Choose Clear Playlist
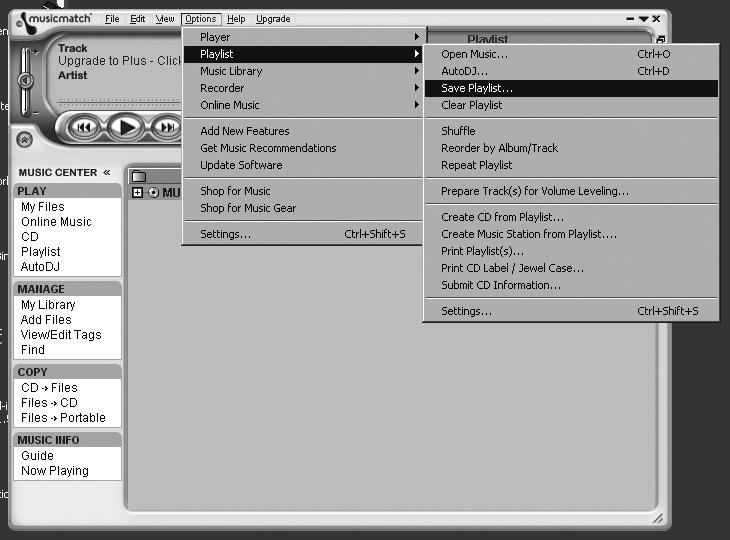 point(571,105)
